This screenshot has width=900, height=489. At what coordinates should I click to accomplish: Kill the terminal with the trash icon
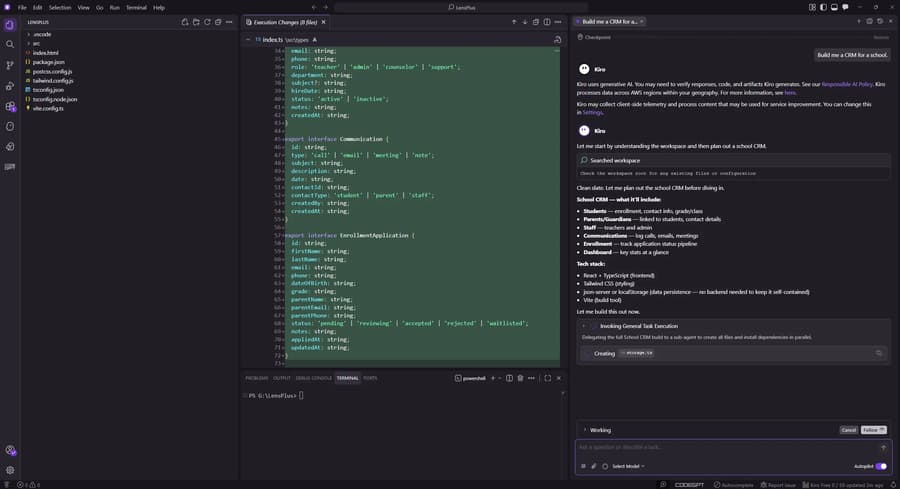coord(521,378)
